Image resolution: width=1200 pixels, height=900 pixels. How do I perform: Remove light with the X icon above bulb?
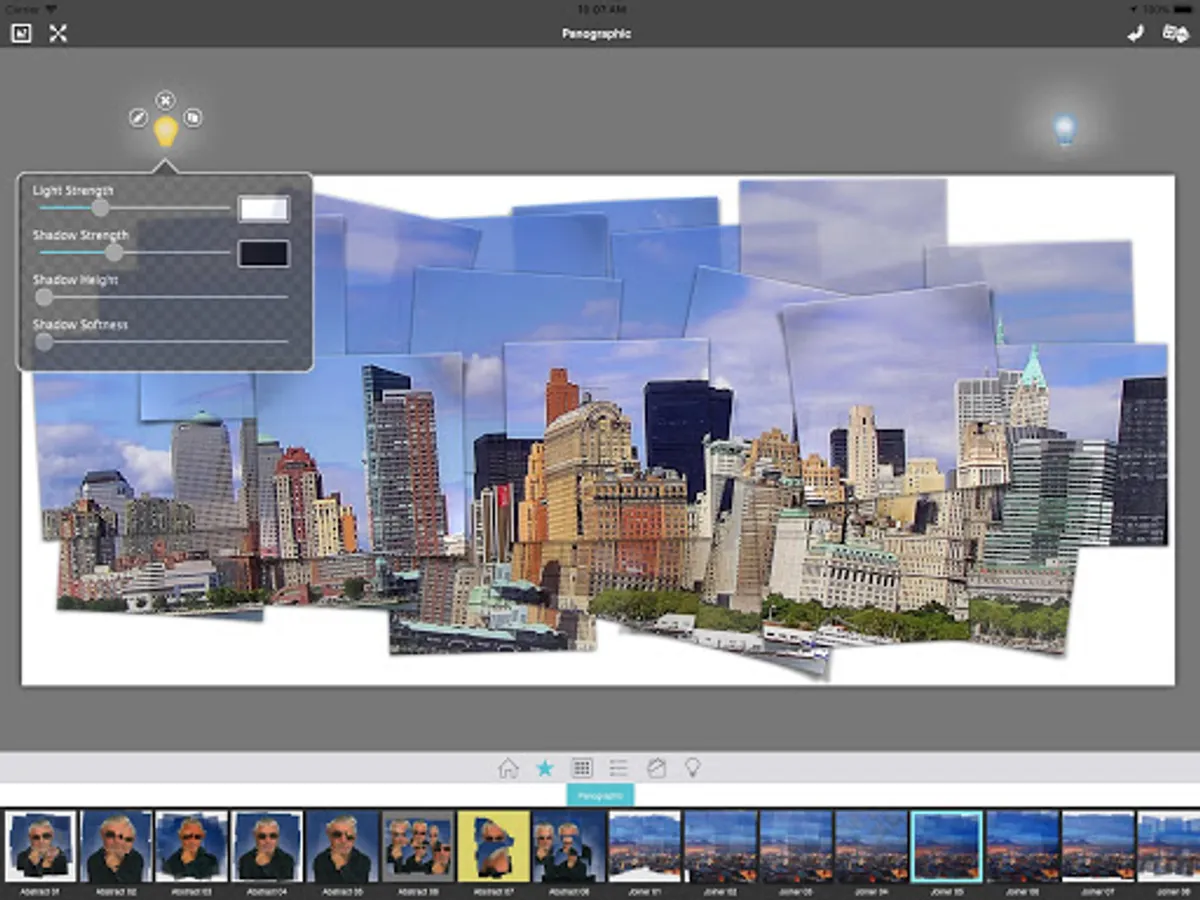(x=165, y=100)
